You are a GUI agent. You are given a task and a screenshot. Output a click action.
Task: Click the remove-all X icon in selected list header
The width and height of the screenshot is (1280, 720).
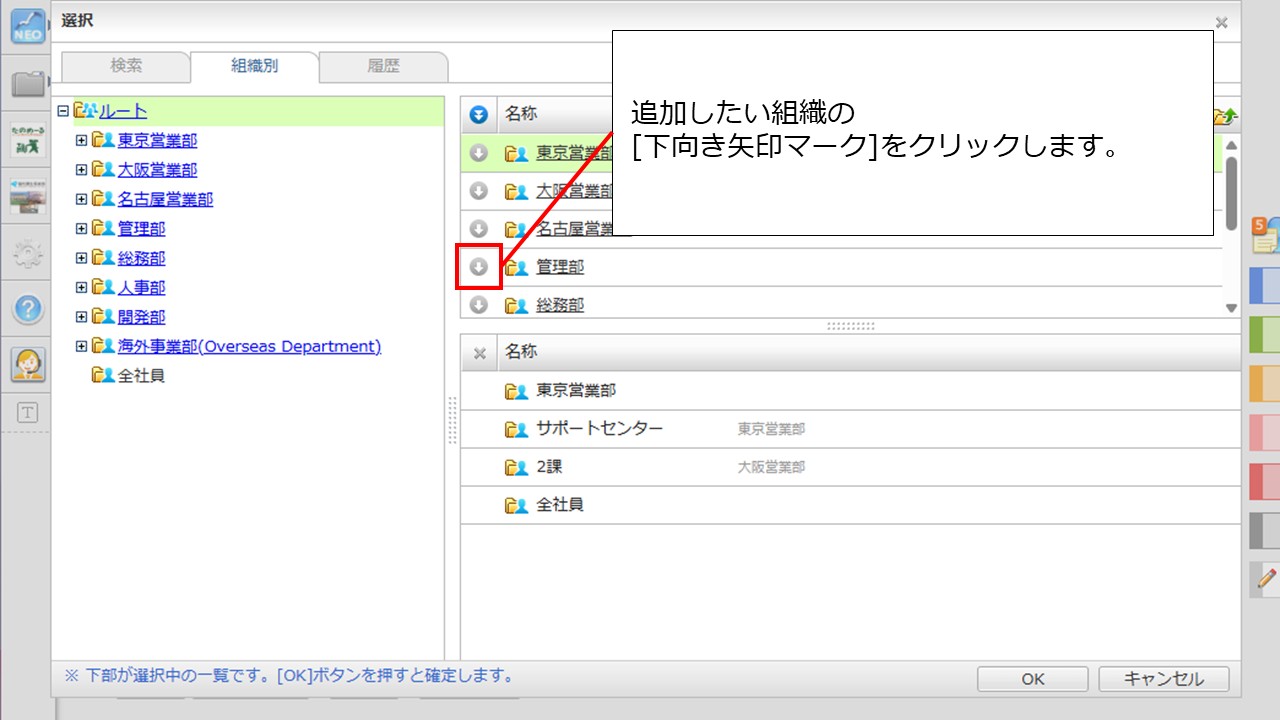pyautogui.click(x=479, y=353)
